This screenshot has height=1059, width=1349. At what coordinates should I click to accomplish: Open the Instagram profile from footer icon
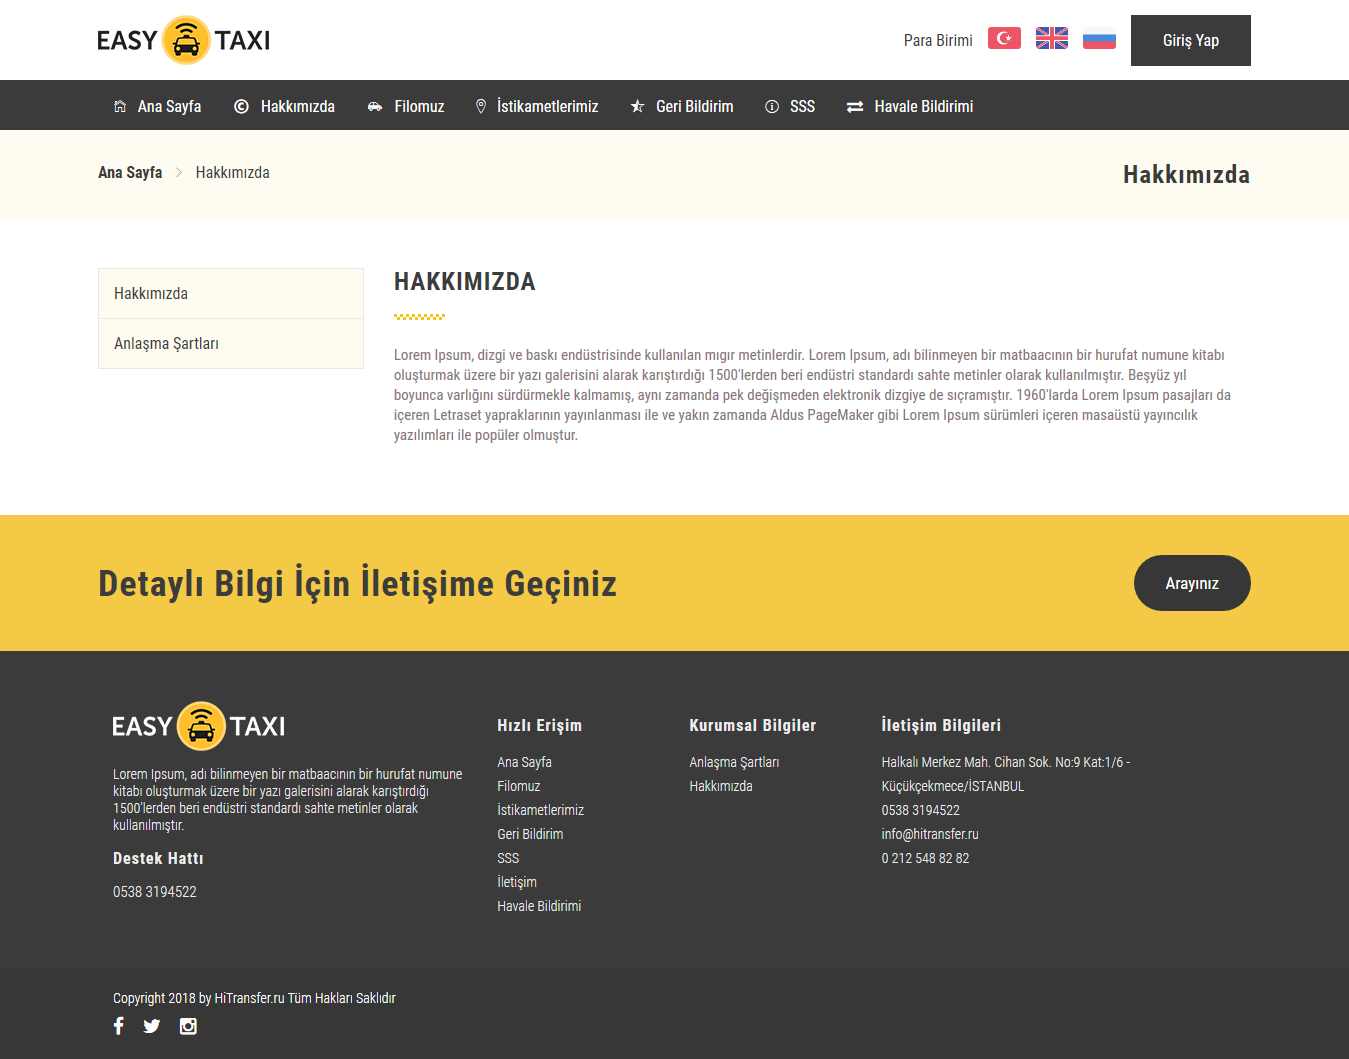pos(188,1026)
